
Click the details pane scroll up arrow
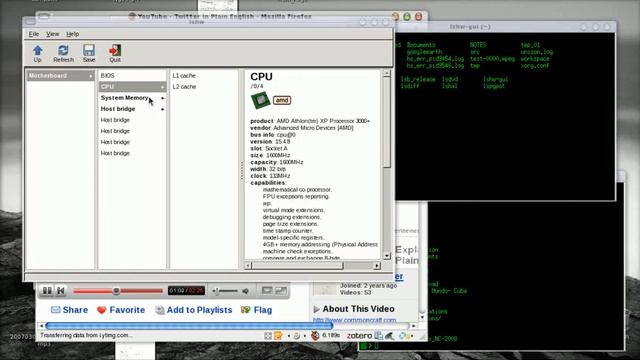[387, 73]
